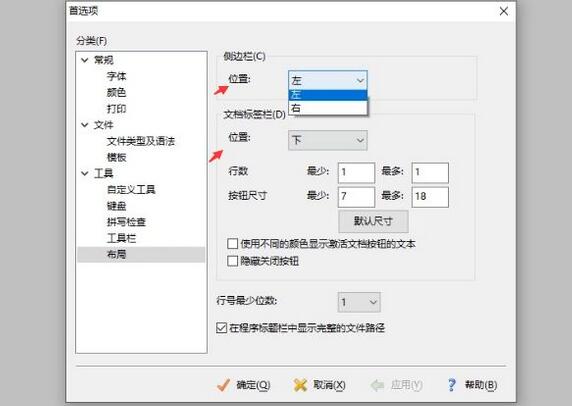Click the 常规 category label
Viewport: 572px width, 406px height.
click(x=104, y=60)
